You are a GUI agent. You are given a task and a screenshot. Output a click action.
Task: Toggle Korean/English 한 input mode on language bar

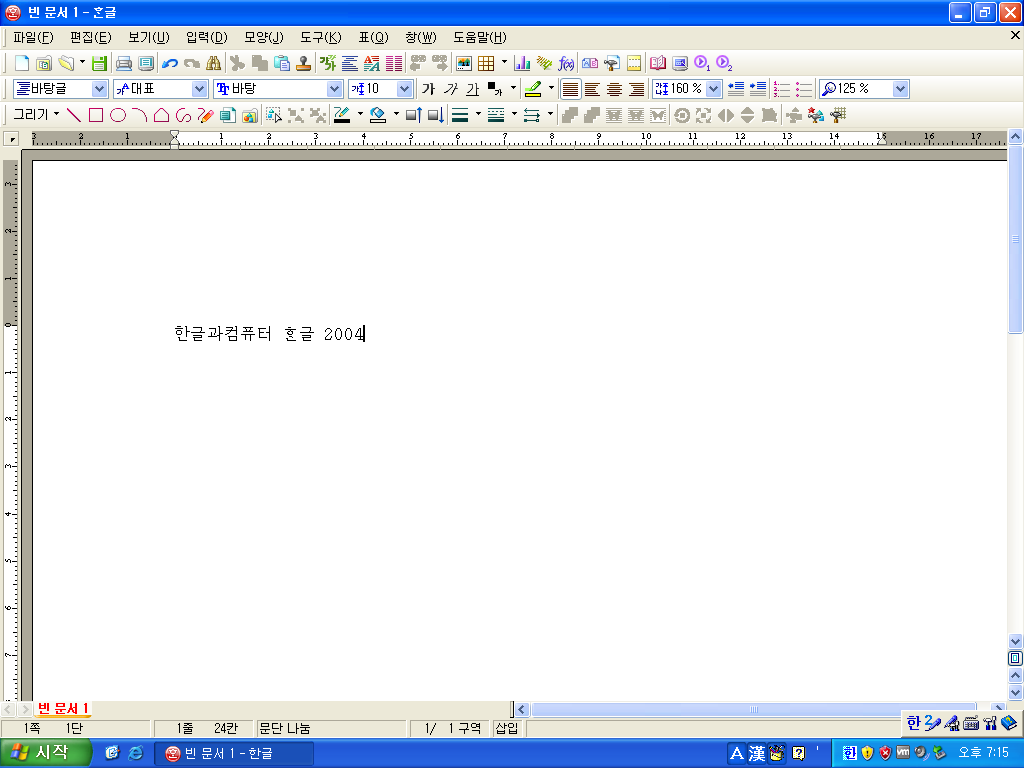(x=913, y=722)
